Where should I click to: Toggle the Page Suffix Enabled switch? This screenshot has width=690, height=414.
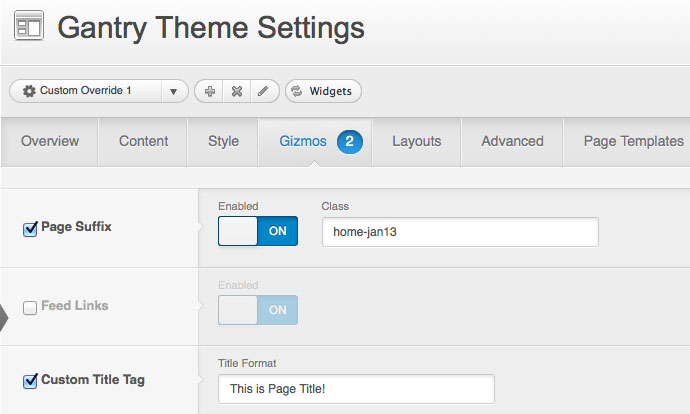pyautogui.click(x=258, y=231)
